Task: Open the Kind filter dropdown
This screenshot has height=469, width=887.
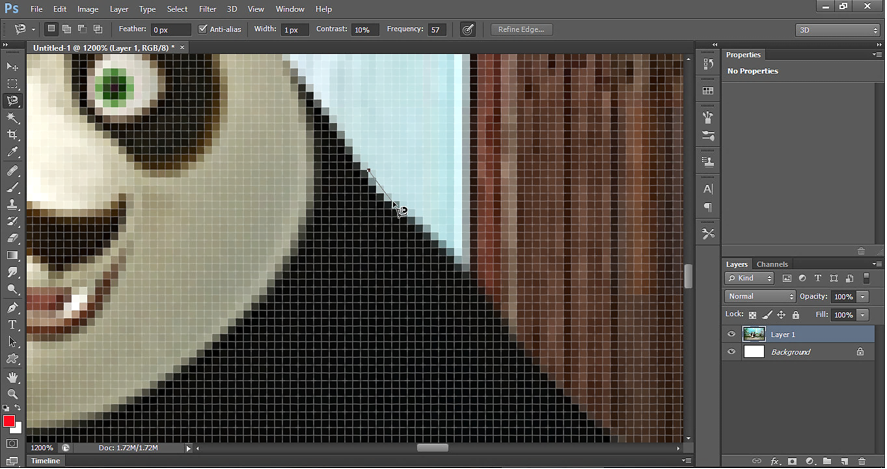Action: point(749,278)
